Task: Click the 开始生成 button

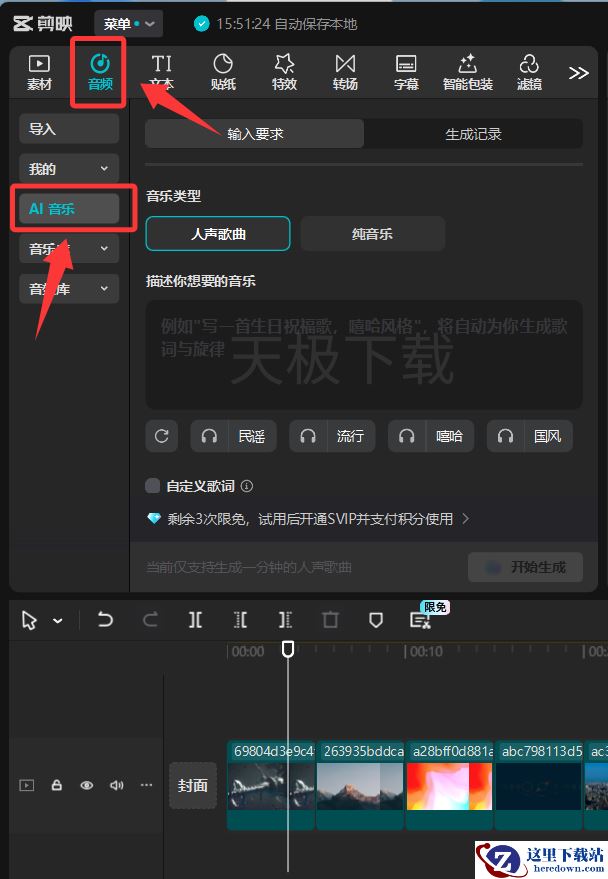Action: tap(526, 567)
